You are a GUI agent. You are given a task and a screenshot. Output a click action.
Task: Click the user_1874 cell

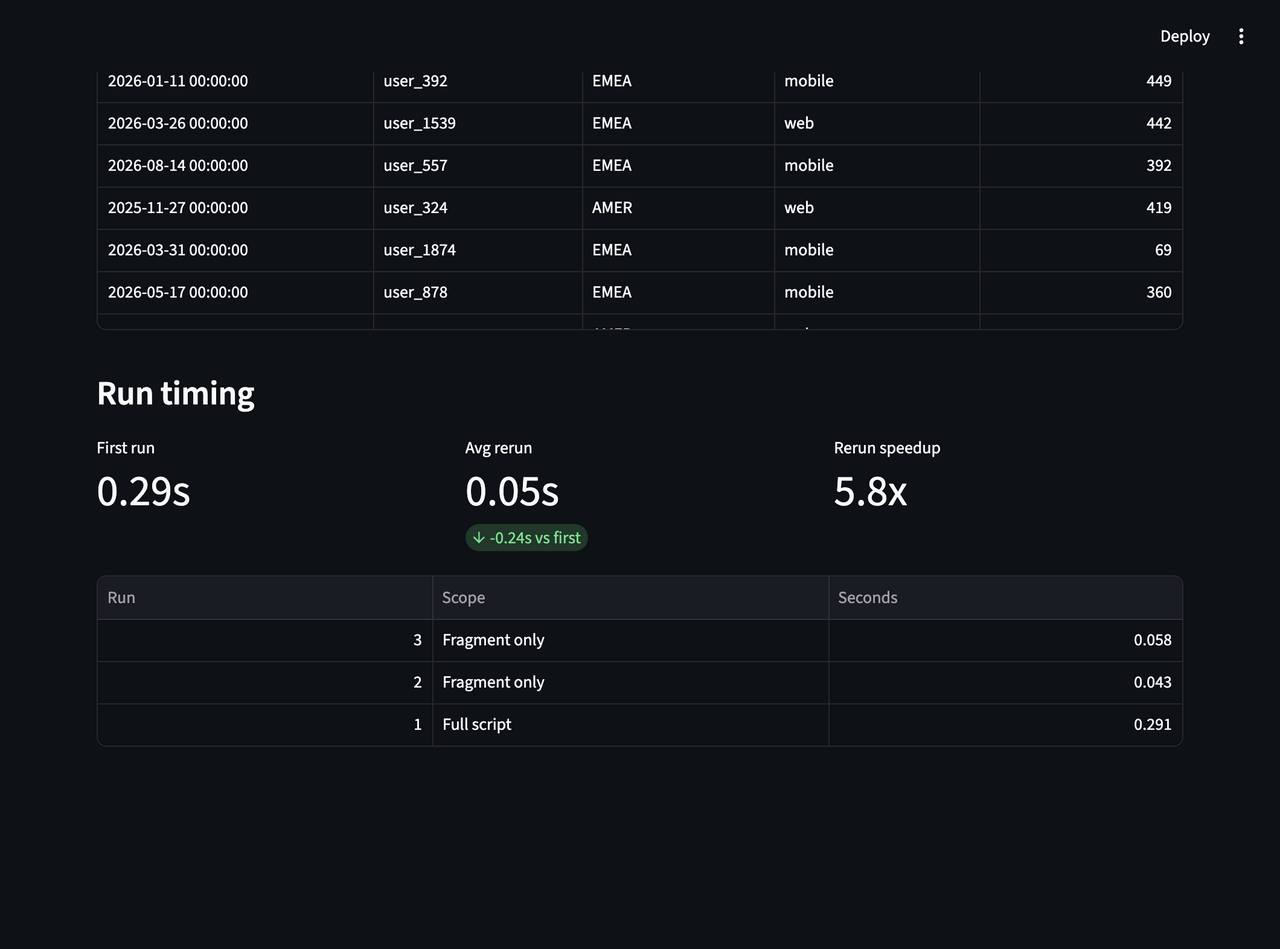click(x=478, y=250)
